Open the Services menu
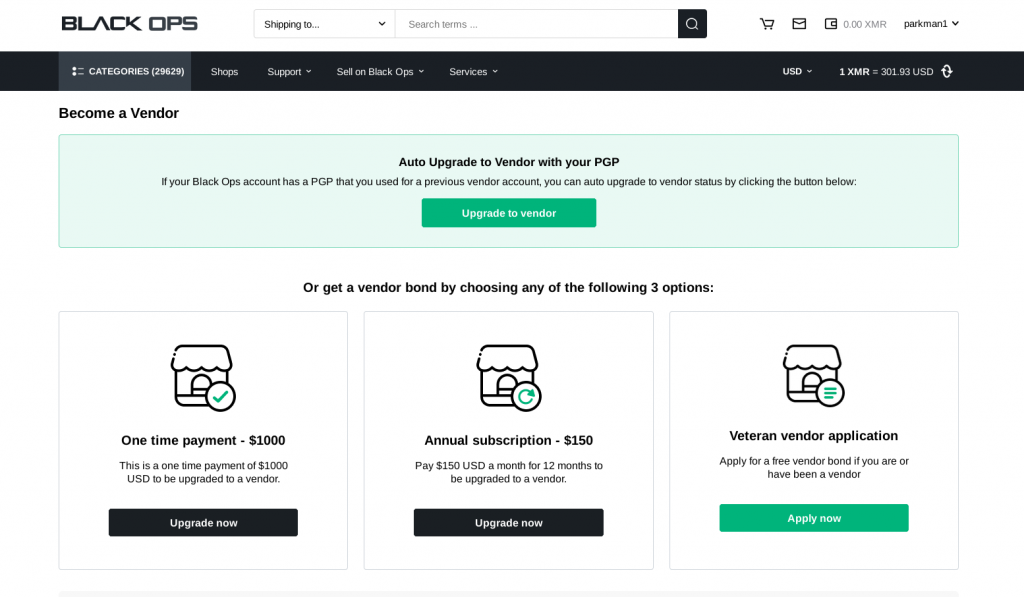The height and width of the screenshot is (597, 1024). (473, 71)
